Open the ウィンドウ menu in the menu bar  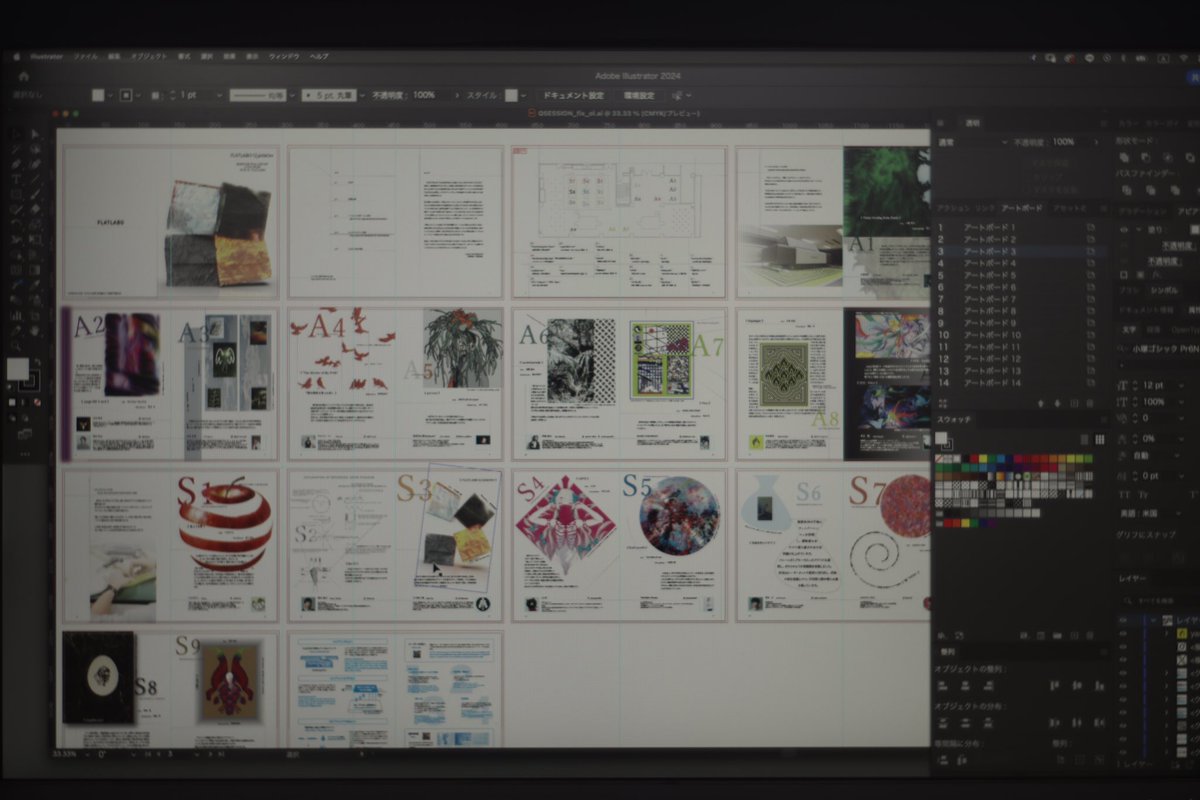point(285,57)
